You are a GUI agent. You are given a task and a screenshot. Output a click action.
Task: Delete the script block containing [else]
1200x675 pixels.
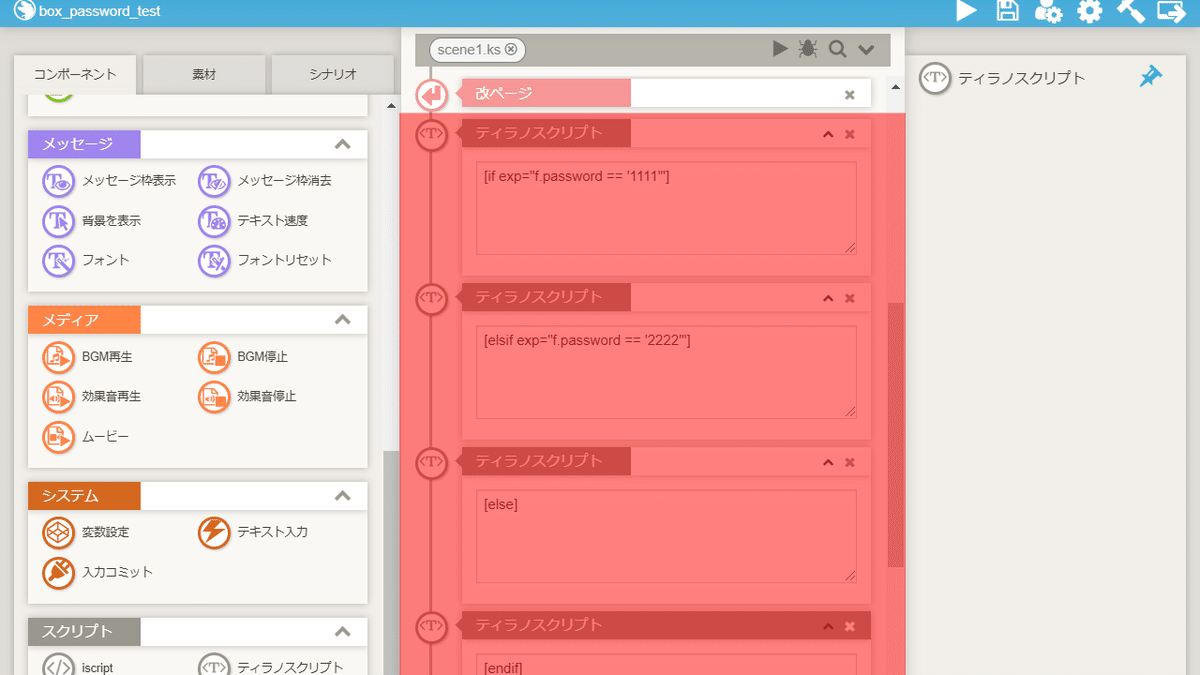tap(850, 462)
